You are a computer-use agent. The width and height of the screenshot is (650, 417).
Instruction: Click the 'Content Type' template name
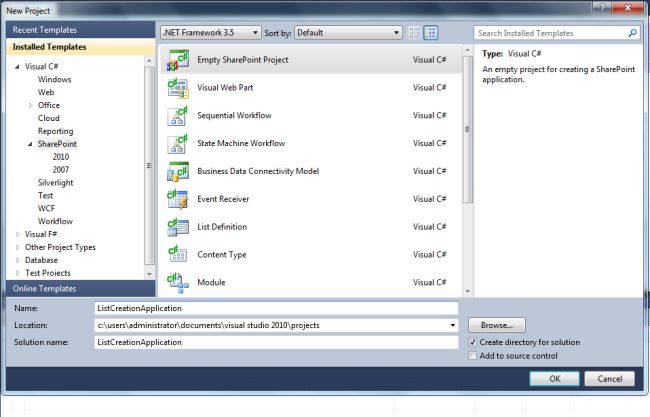click(222, 255)
